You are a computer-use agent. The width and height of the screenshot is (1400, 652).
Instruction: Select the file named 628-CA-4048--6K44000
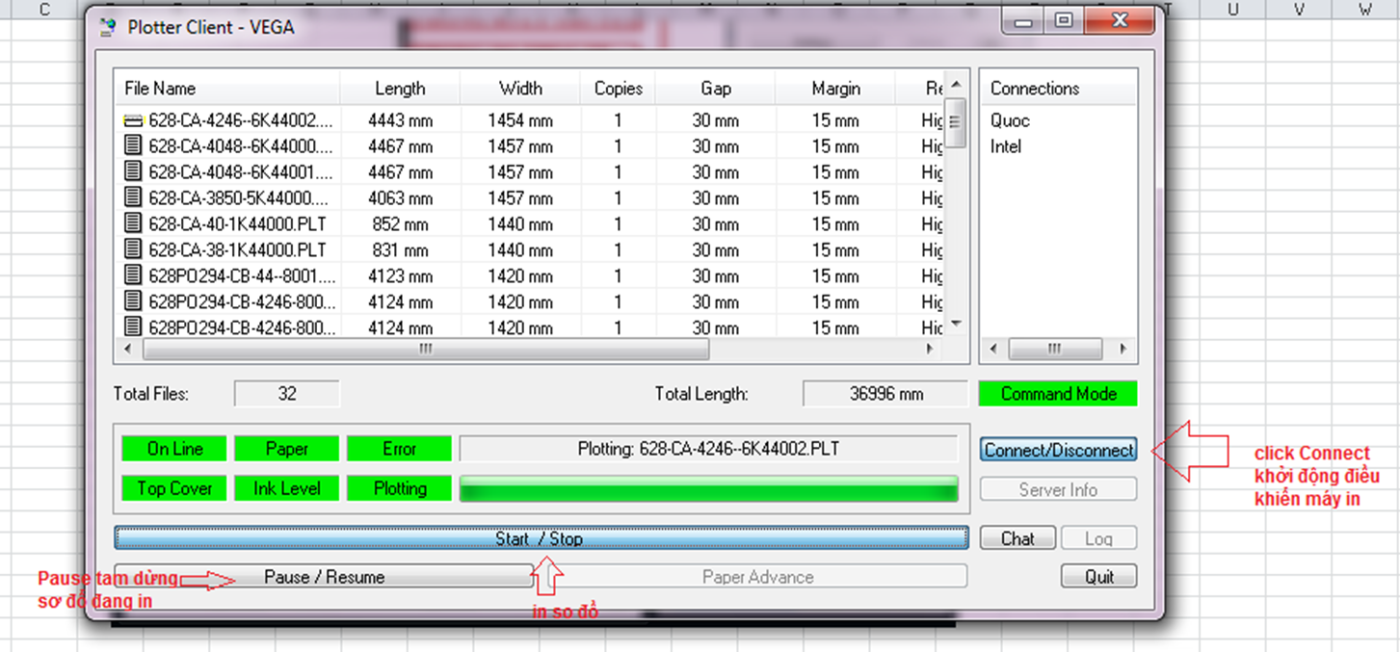click(241, 146)
